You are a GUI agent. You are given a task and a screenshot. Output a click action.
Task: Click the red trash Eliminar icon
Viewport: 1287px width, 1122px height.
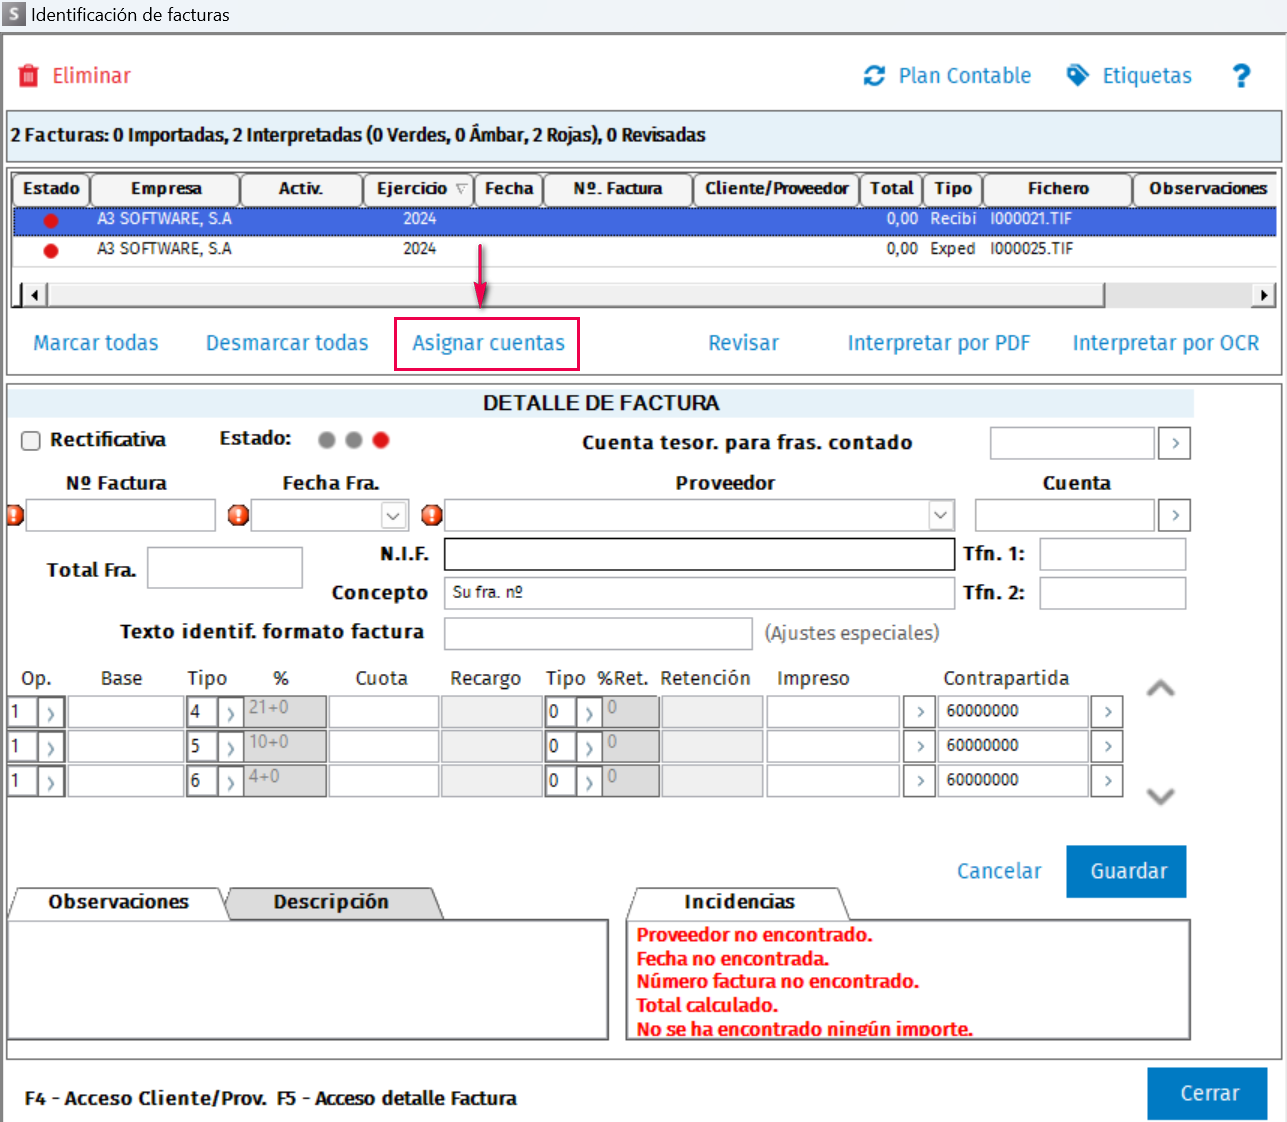point(29,76)
